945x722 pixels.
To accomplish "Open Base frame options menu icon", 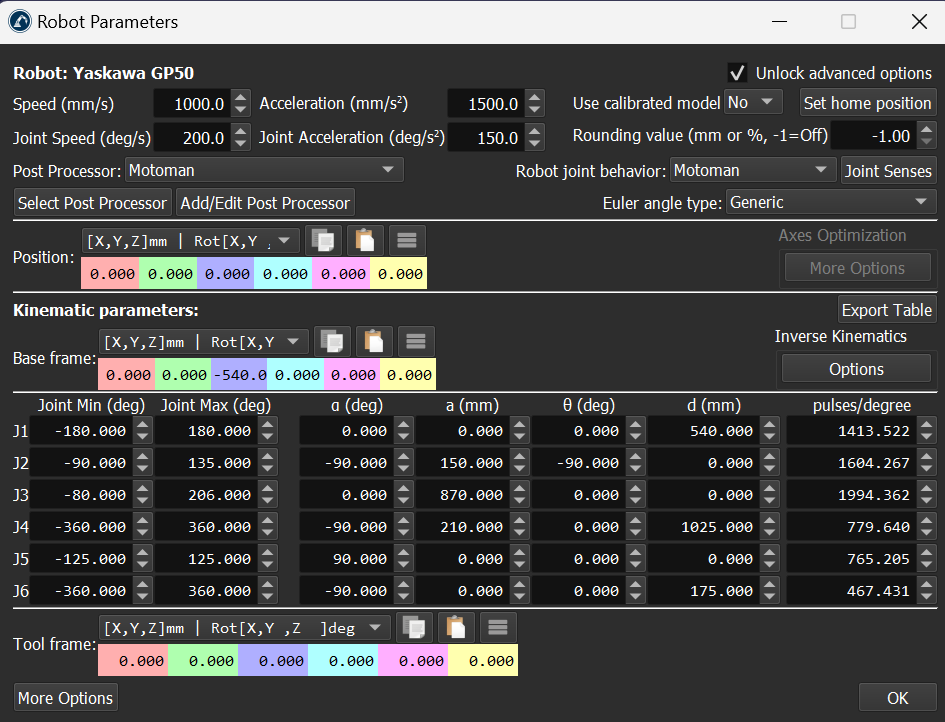I will tap(416, 341).
